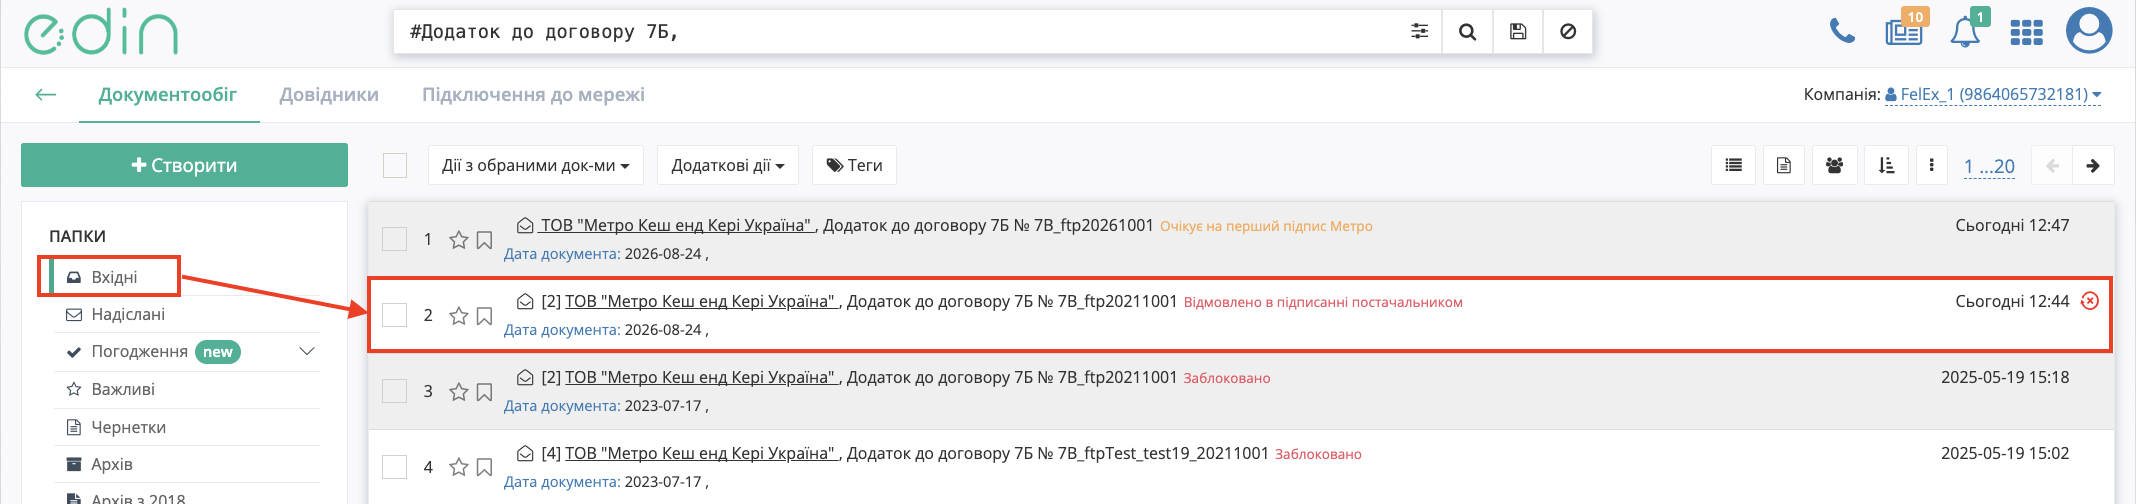Open search filter settings icon
Image resolution: width=2136 pixels, height=504 pixels.
(1419, 32)
